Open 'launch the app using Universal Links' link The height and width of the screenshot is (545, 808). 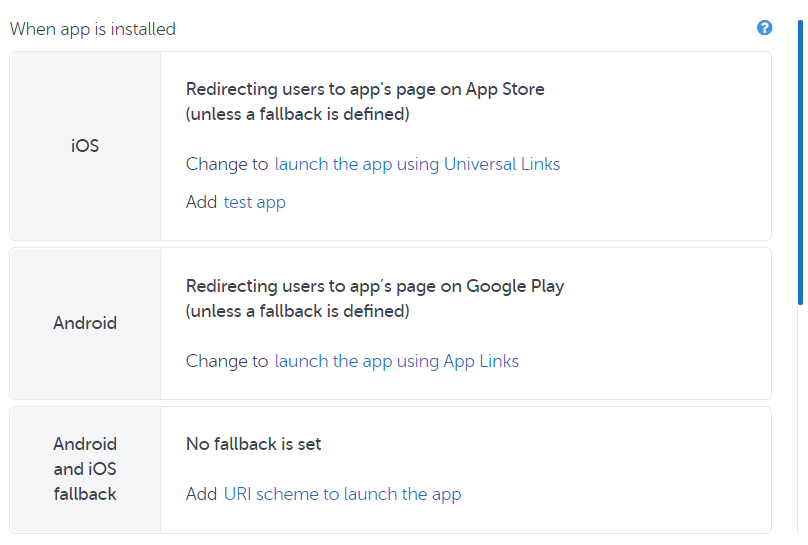coord(417,164)
